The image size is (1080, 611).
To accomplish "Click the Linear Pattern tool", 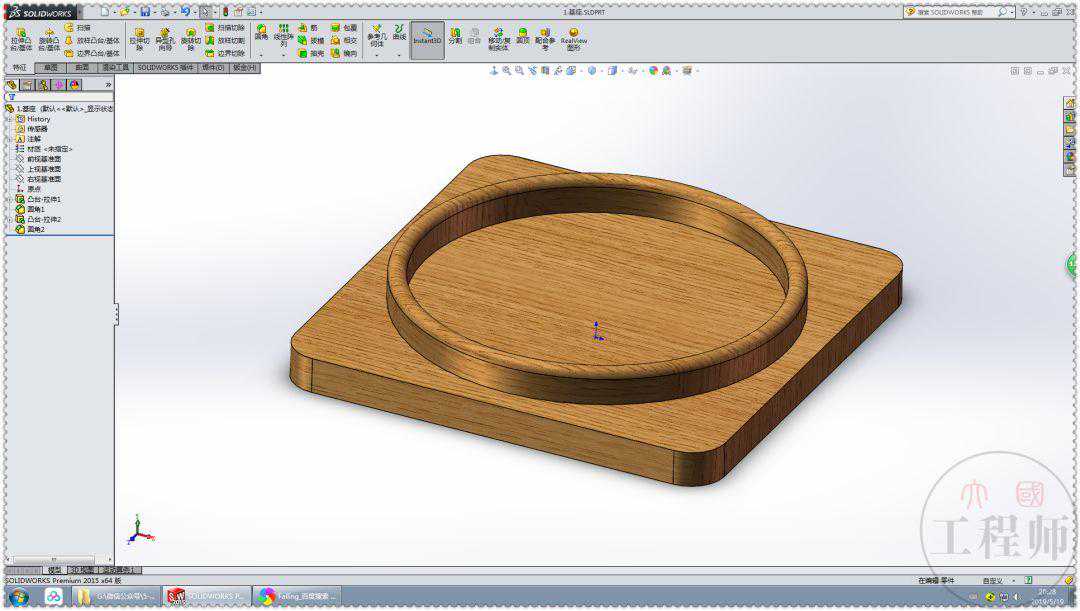I will click(284, 35).
